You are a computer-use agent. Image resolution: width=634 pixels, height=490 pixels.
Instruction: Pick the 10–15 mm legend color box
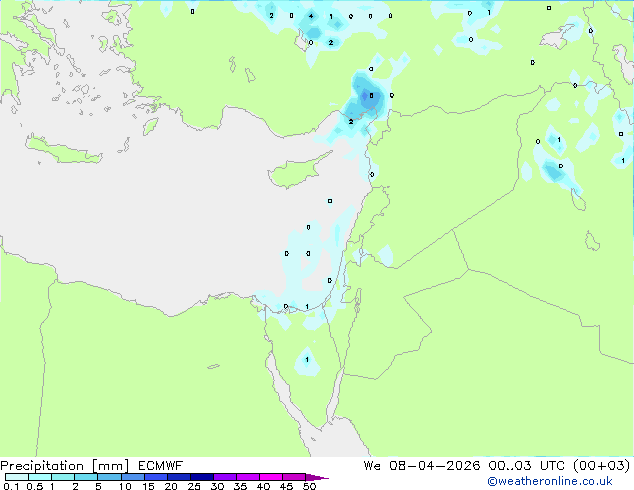coord(132,477)
